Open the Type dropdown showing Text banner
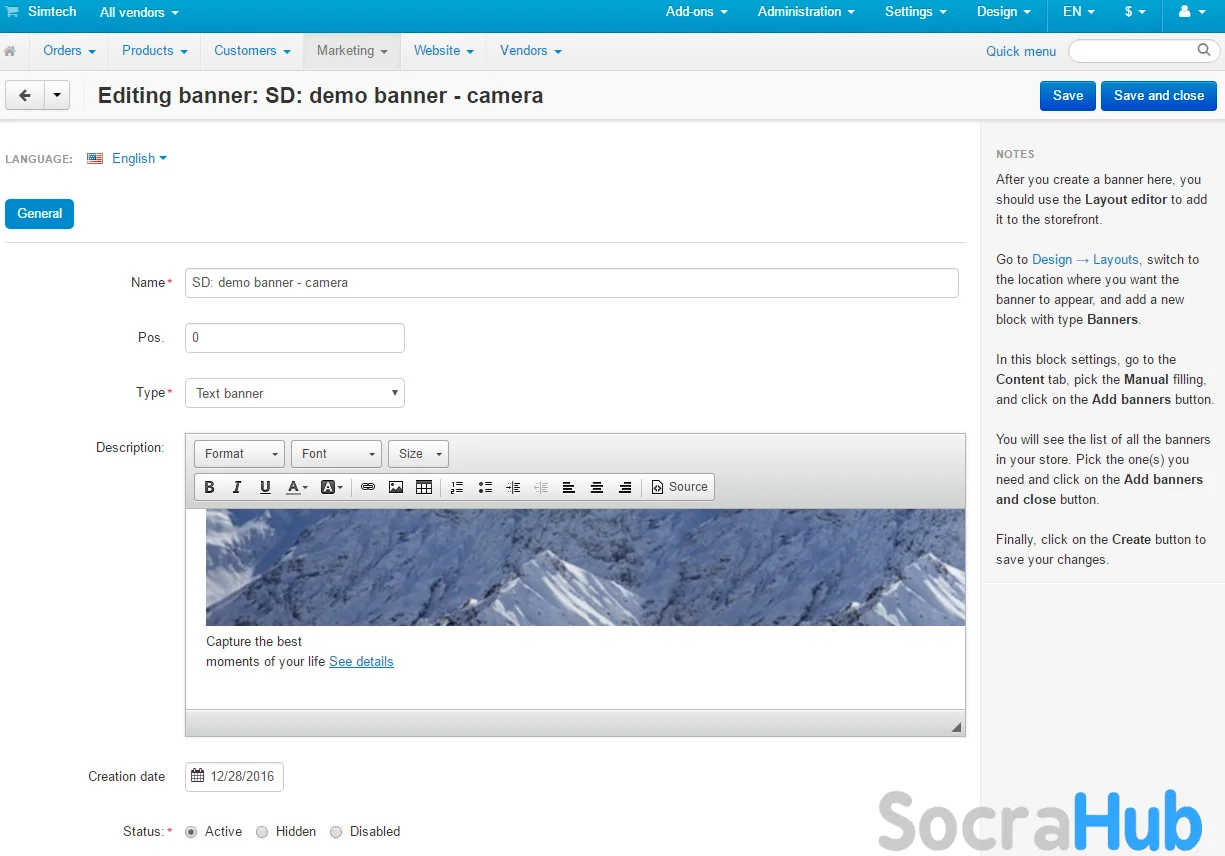Viewport: 1225px width, 856px height. pyautogui.click(x=295, y=393)
